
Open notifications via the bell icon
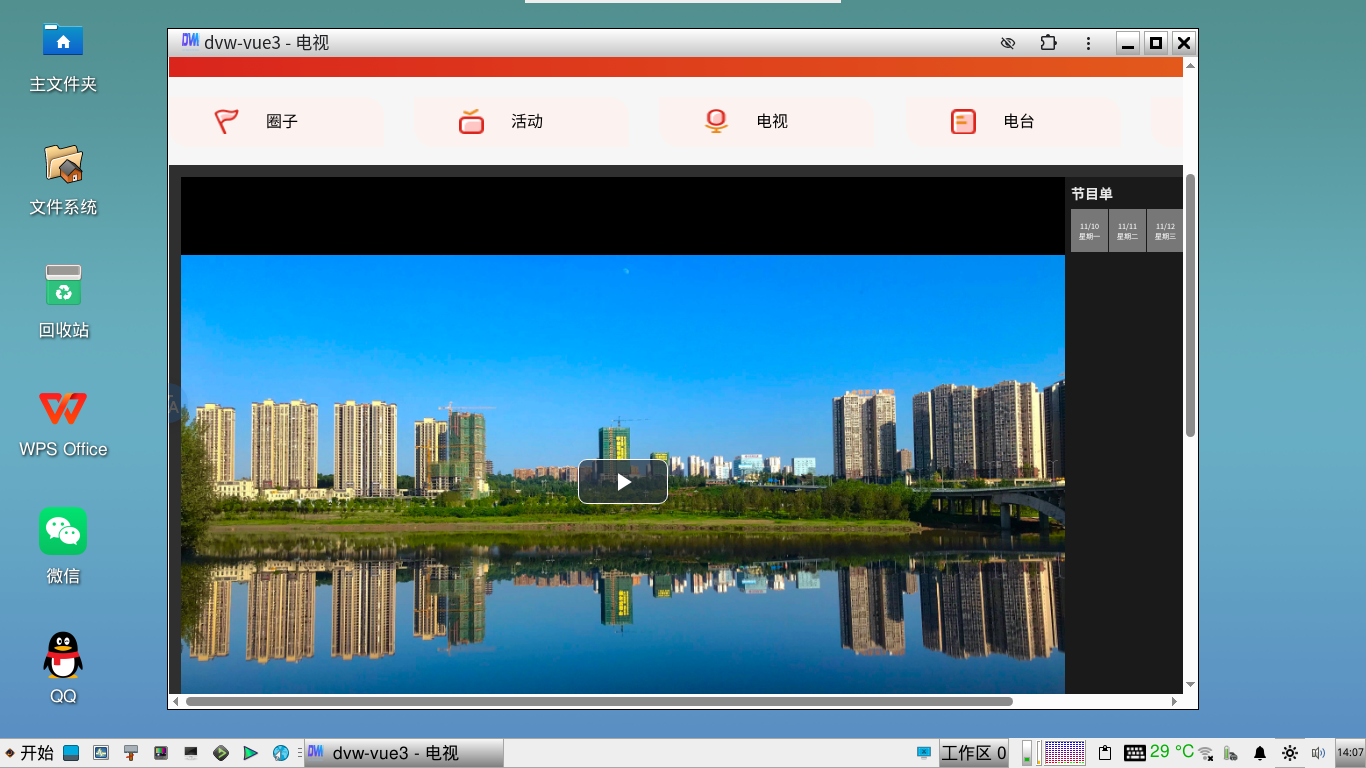[1260, 752]
